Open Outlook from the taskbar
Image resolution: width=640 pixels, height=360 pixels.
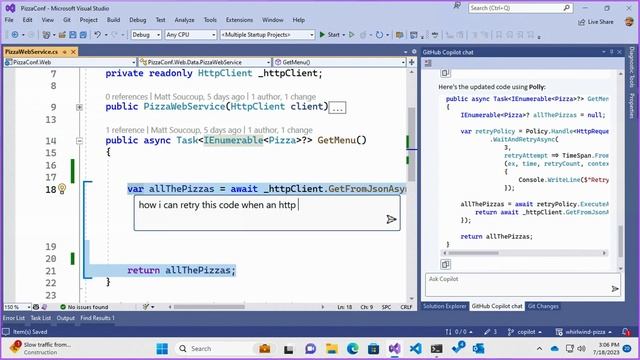click(478, 349)
